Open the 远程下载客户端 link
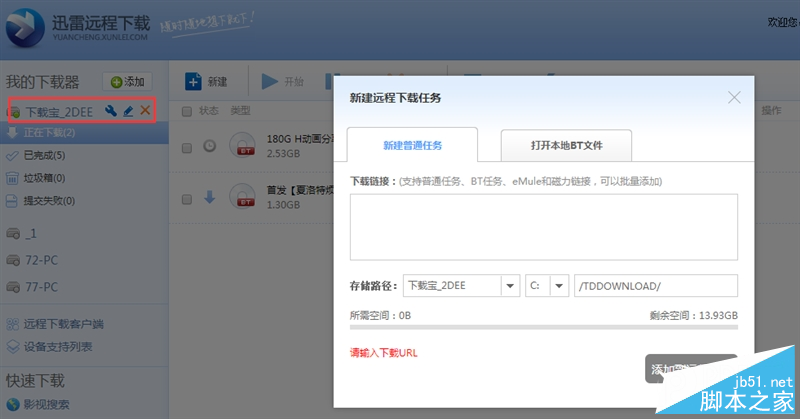 (63, 324)
